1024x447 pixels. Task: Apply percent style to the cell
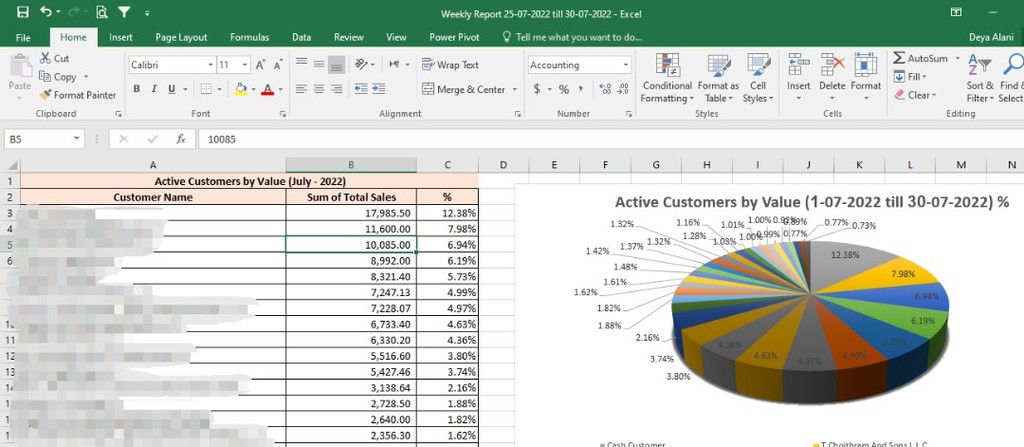click(x=564, y=90)
